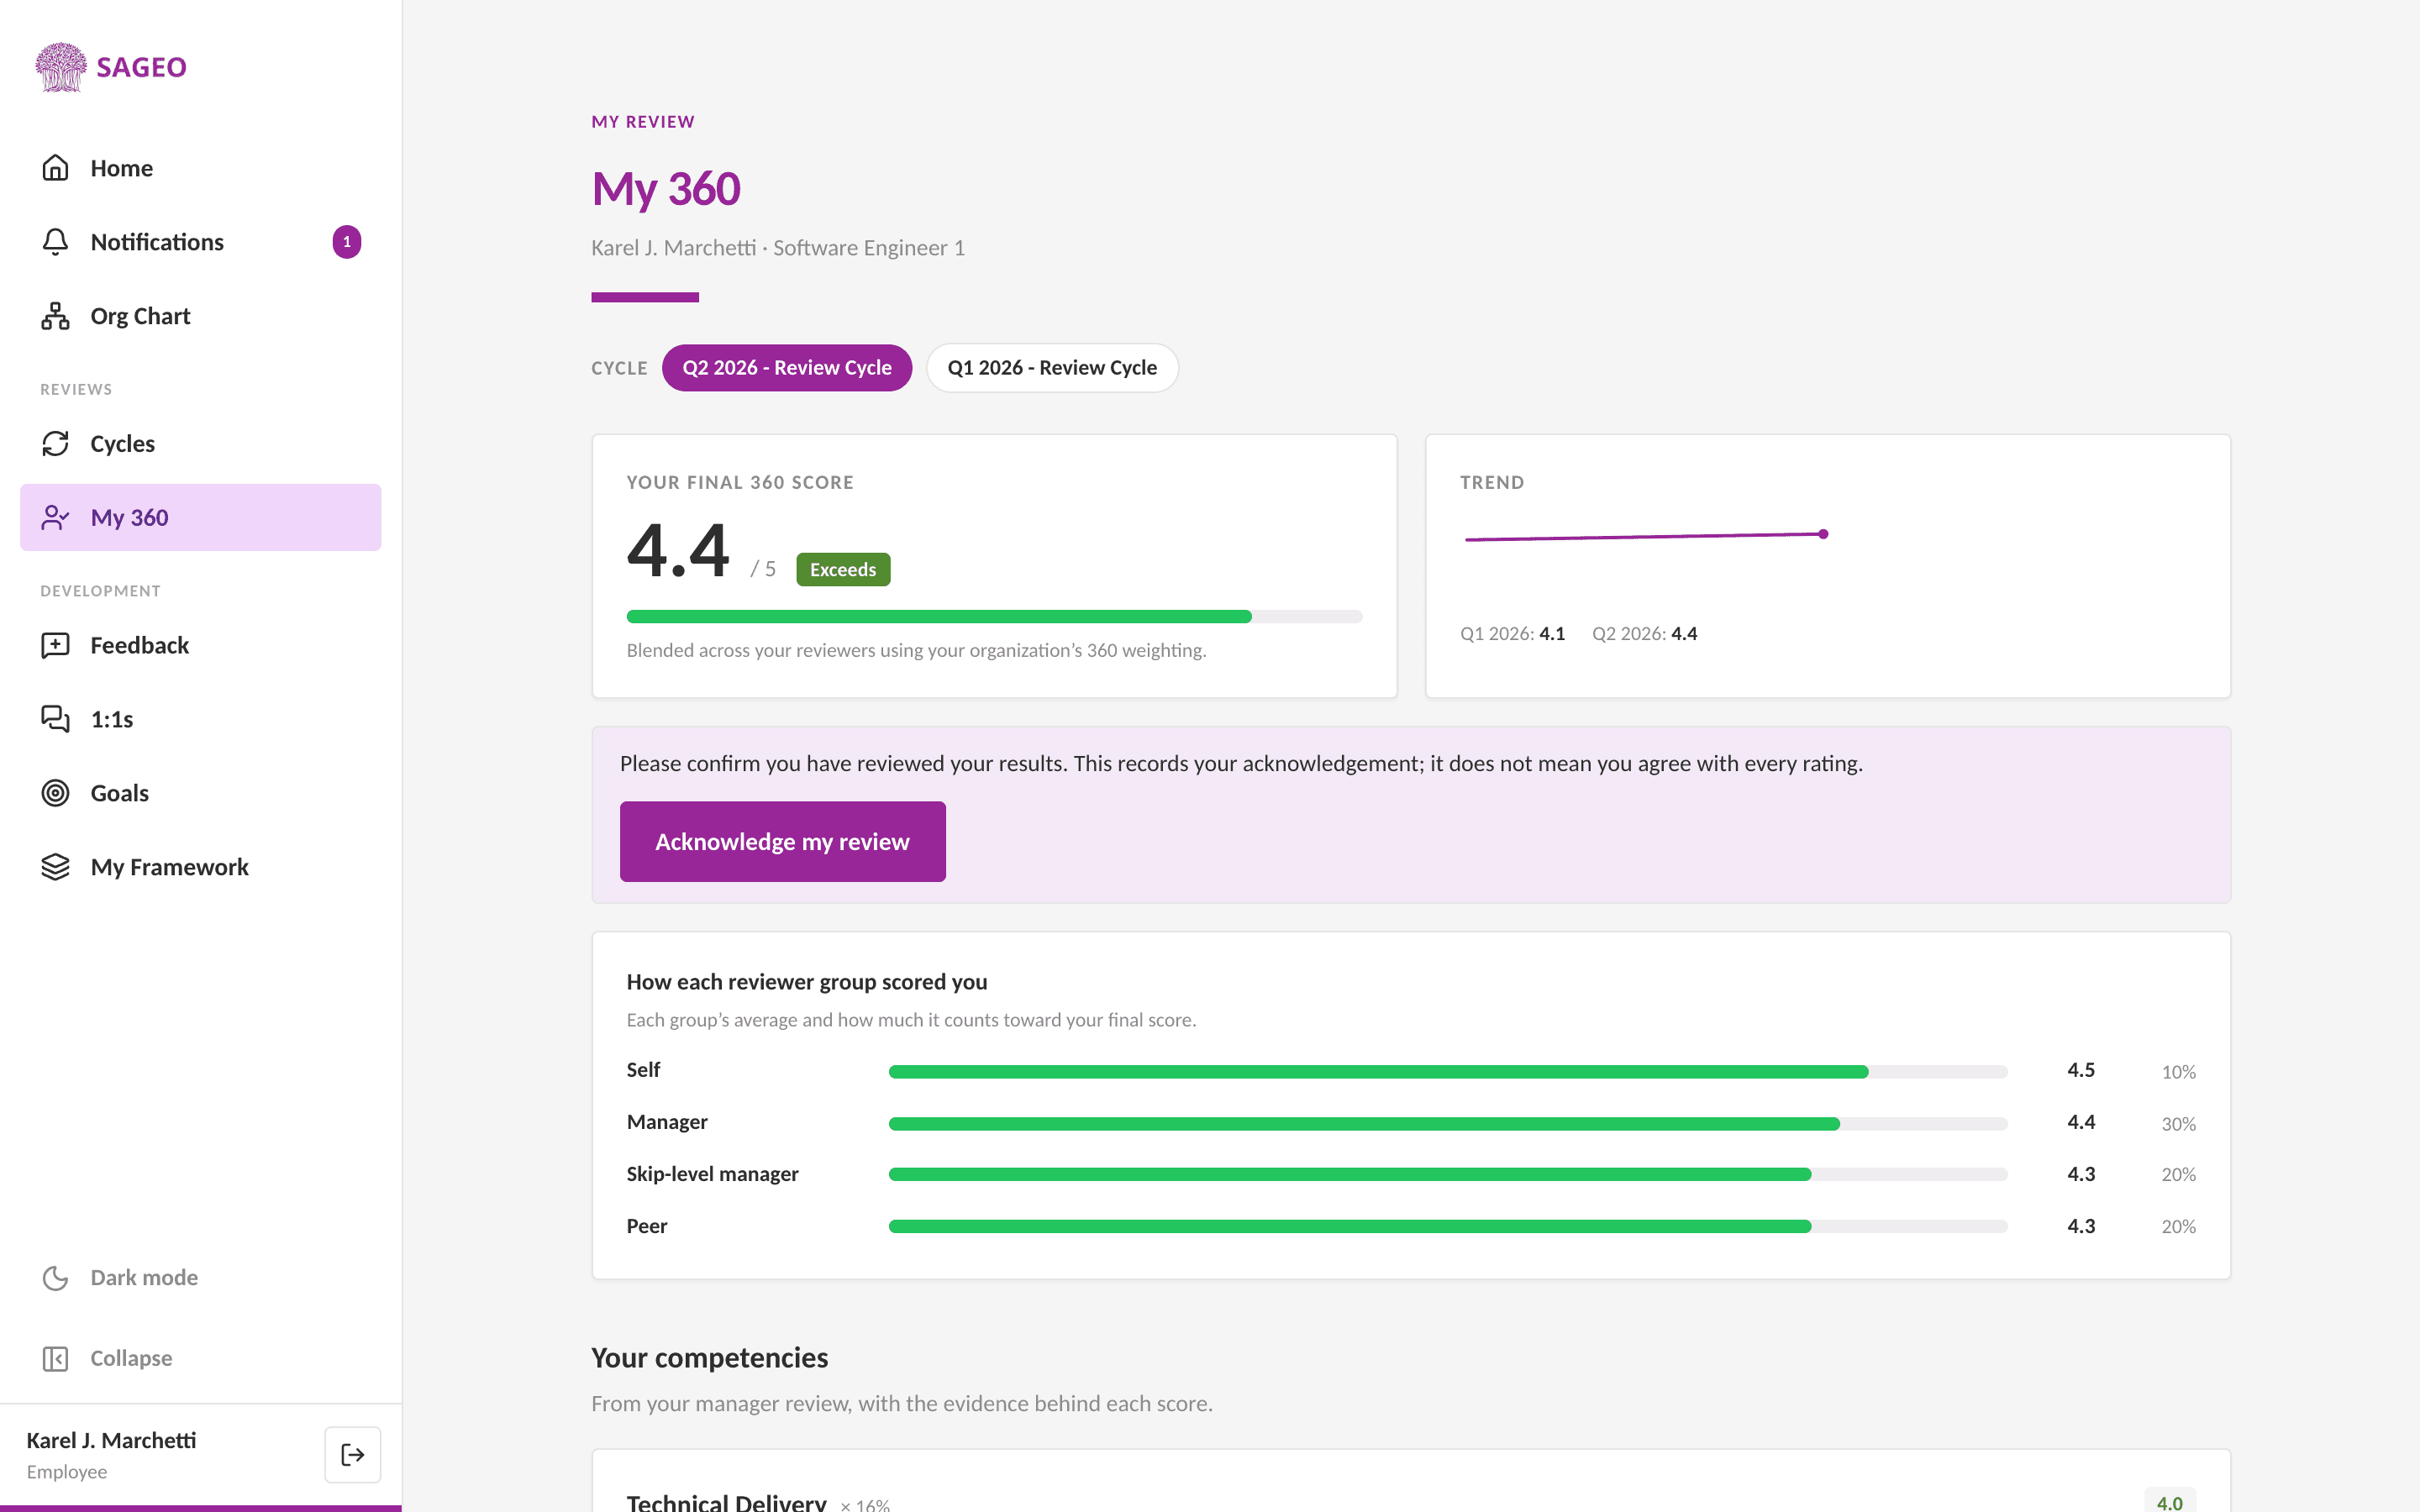Click 'Q2 2026: 4.4' trend value

pos(1644,633)
